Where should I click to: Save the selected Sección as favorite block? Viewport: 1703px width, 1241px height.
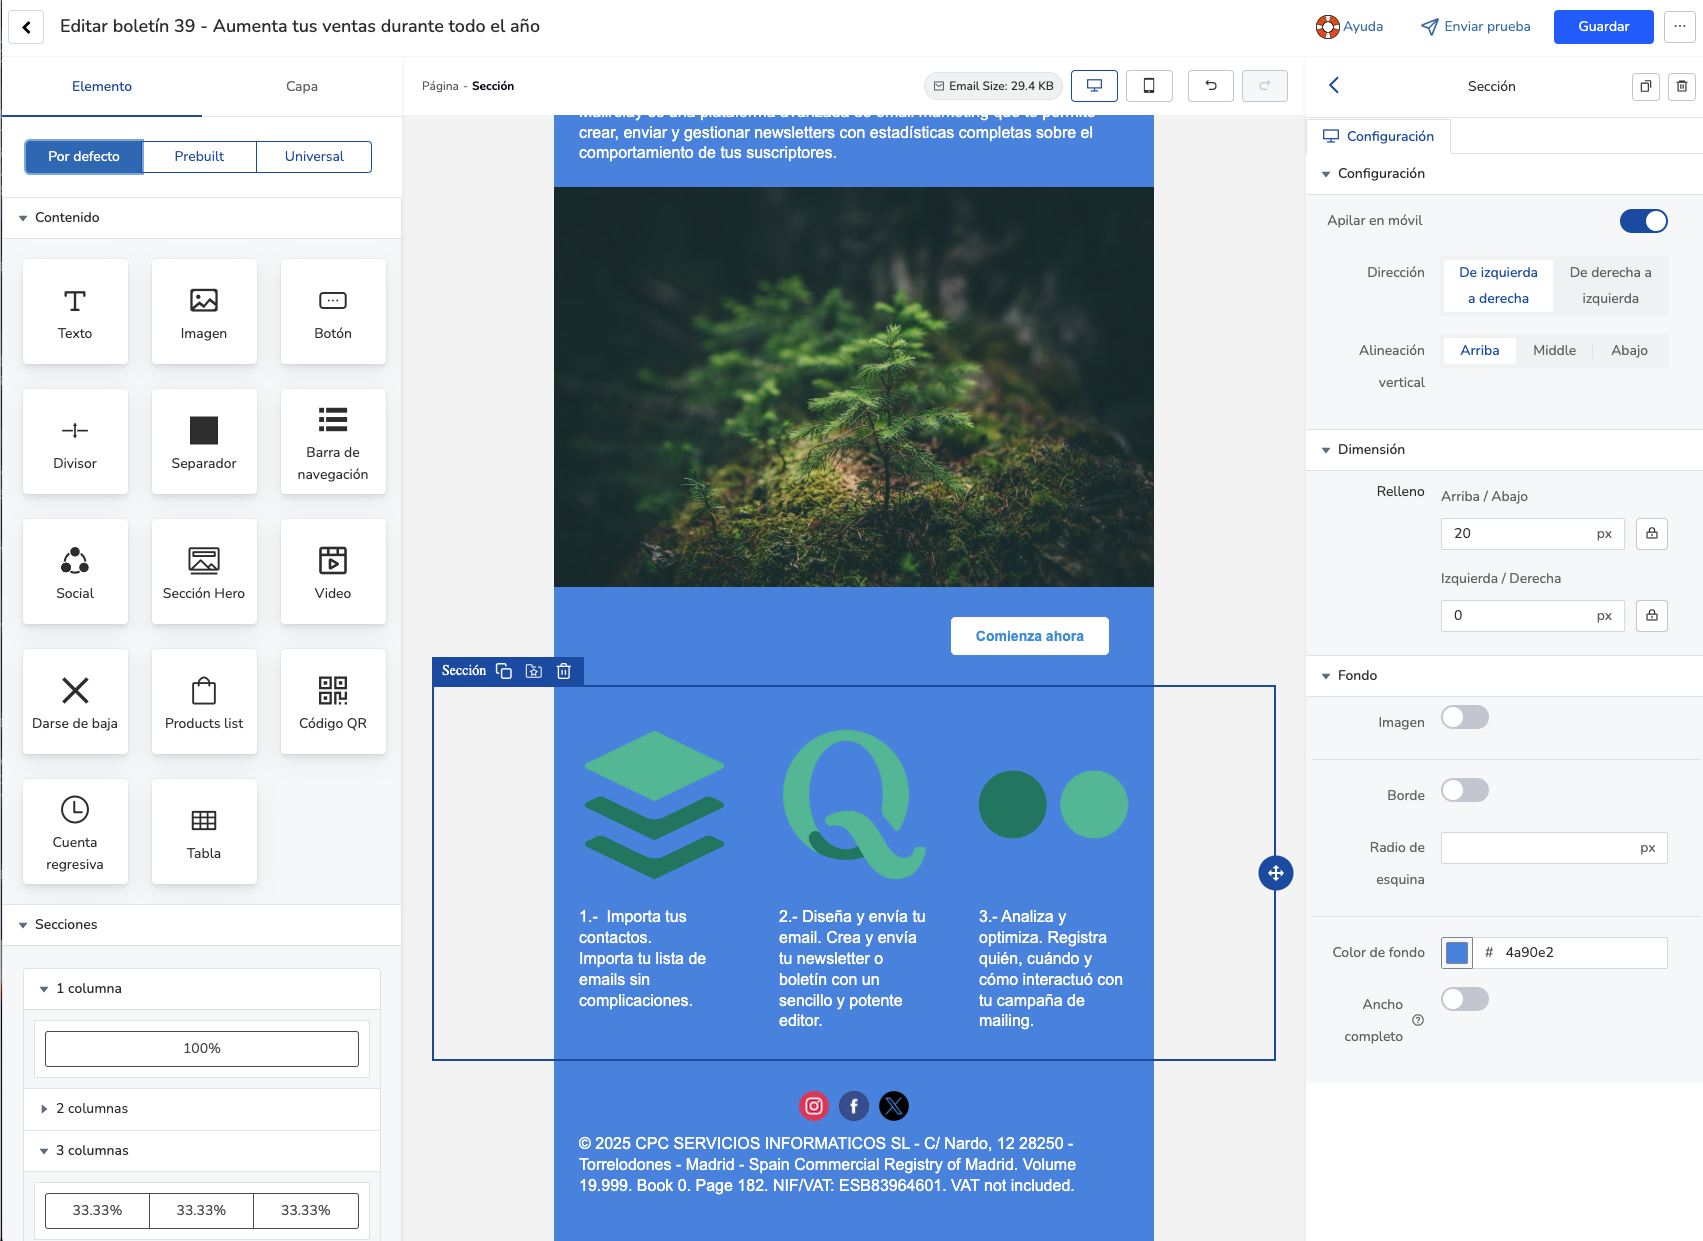[534, 671]
